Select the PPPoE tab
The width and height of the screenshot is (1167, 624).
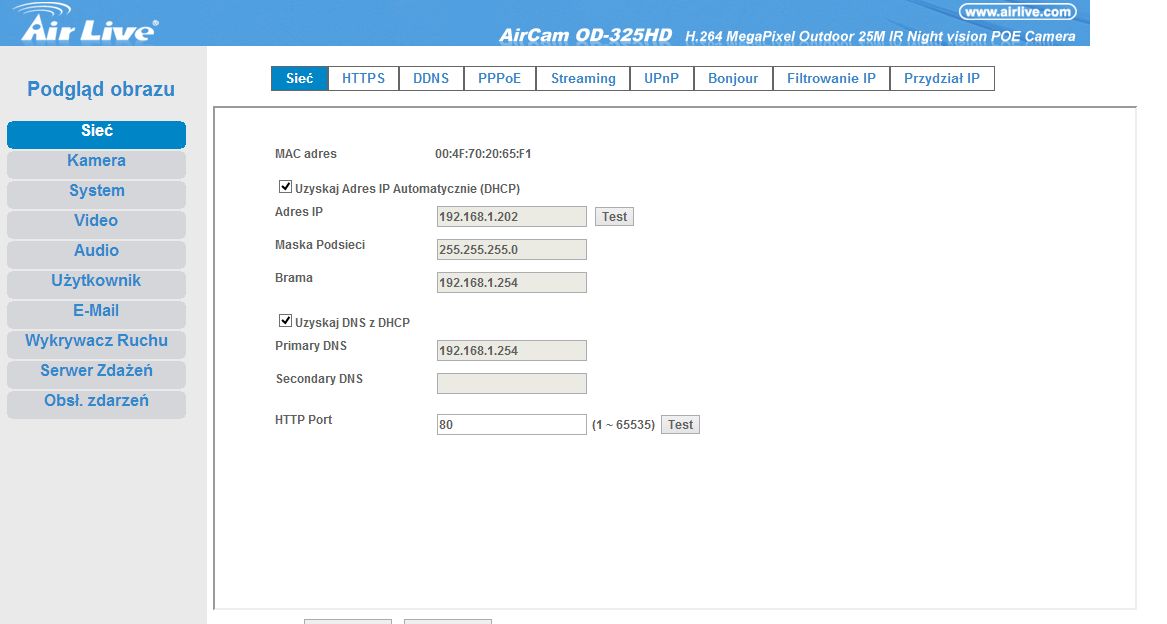pyautogui.click(x=499, y=79)
